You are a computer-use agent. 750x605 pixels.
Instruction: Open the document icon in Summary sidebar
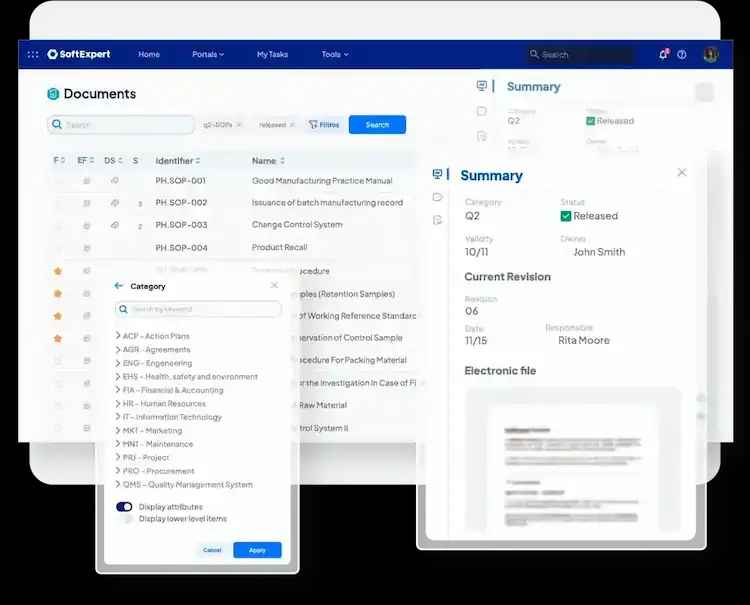tap(437, 220)
